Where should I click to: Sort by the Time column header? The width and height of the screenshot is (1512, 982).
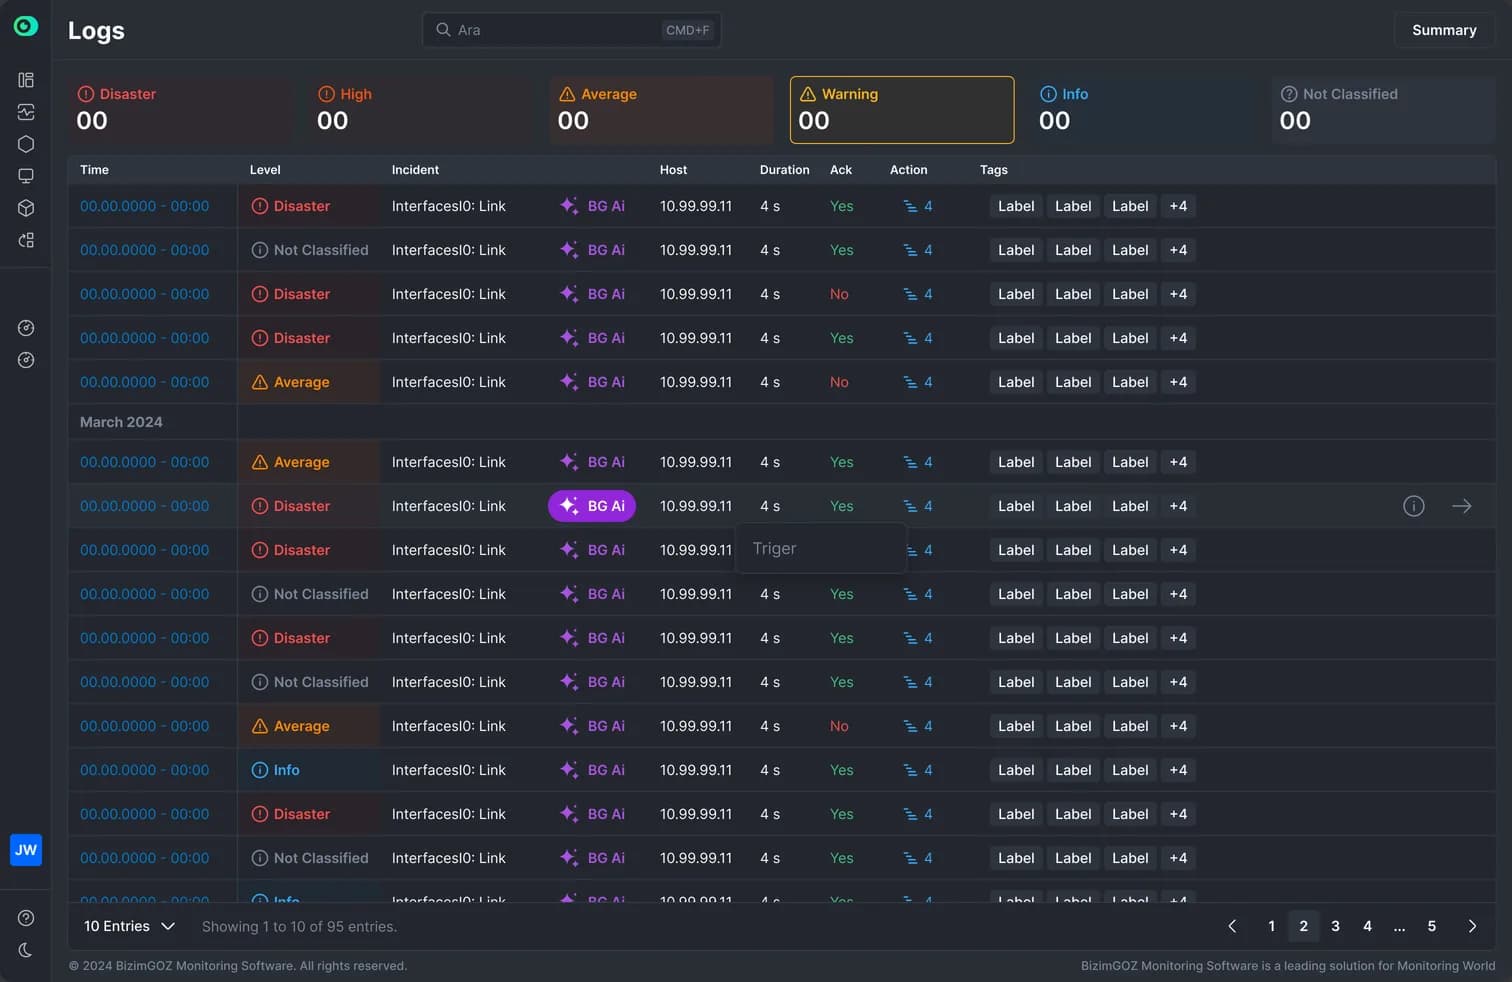[94, 170]
